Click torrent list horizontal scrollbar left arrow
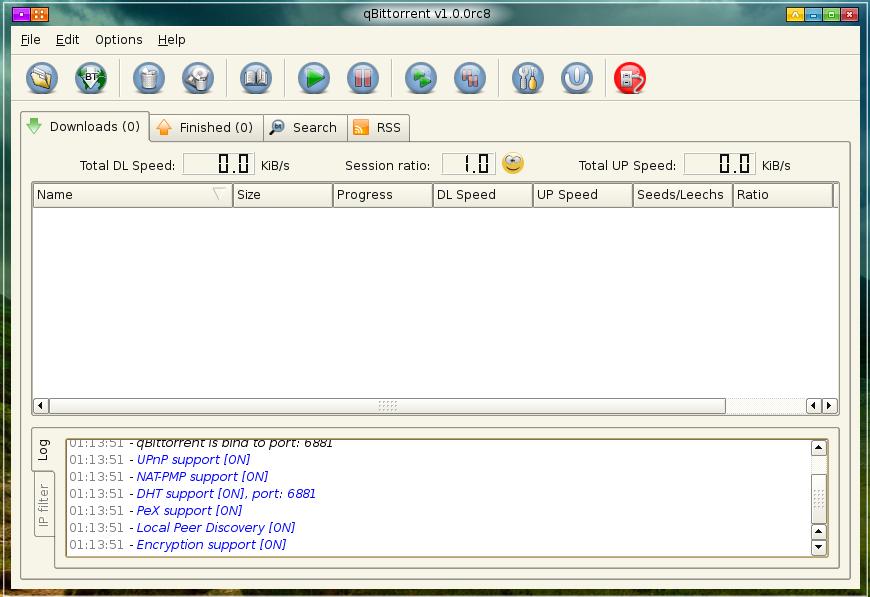Viewport: 870px width, 597px height. pyautogui.click(x=41, y=406)
